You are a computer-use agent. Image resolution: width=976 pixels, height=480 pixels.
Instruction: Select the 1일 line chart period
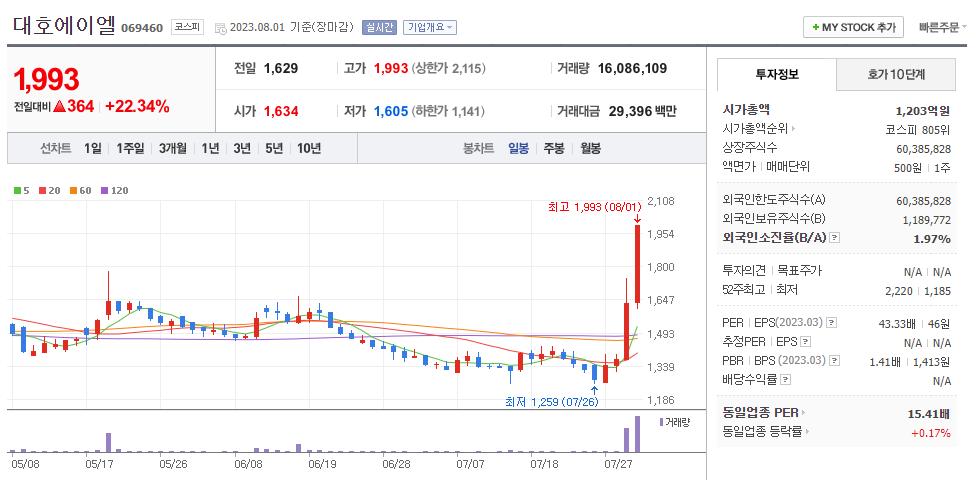(x=92, y=148)
